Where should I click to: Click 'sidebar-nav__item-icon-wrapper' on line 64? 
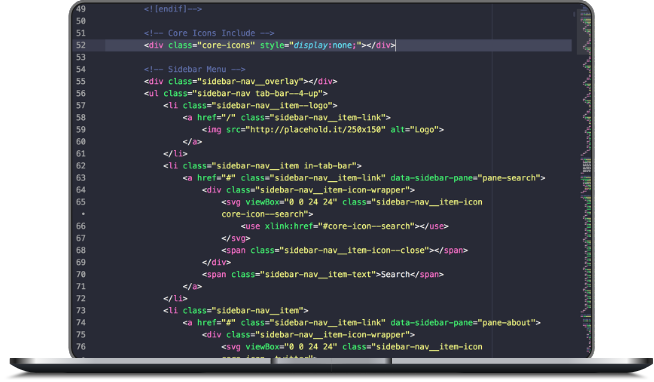[332, 190]
